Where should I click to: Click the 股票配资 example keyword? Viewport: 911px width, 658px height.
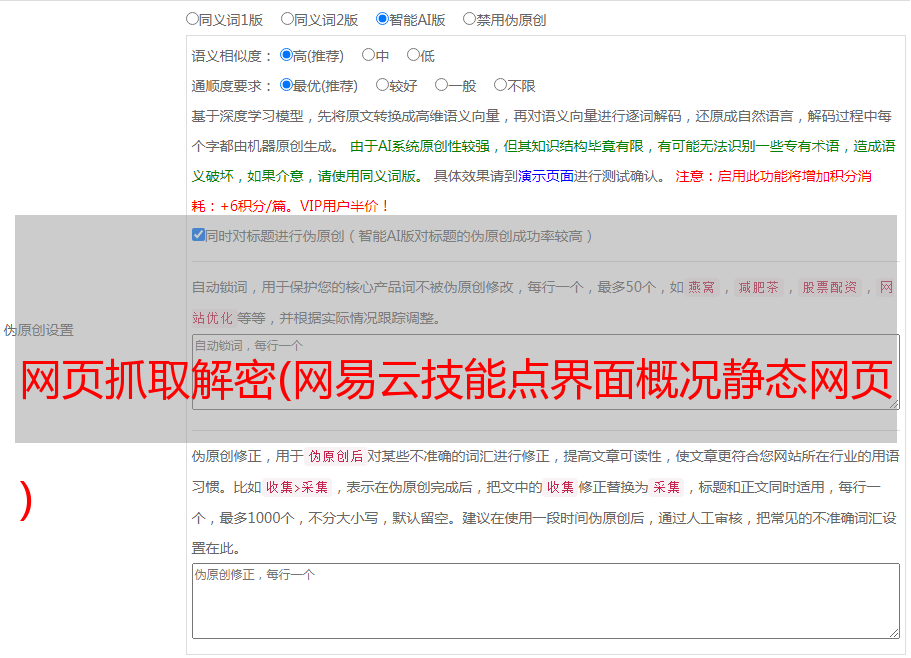tap(829, 287)
